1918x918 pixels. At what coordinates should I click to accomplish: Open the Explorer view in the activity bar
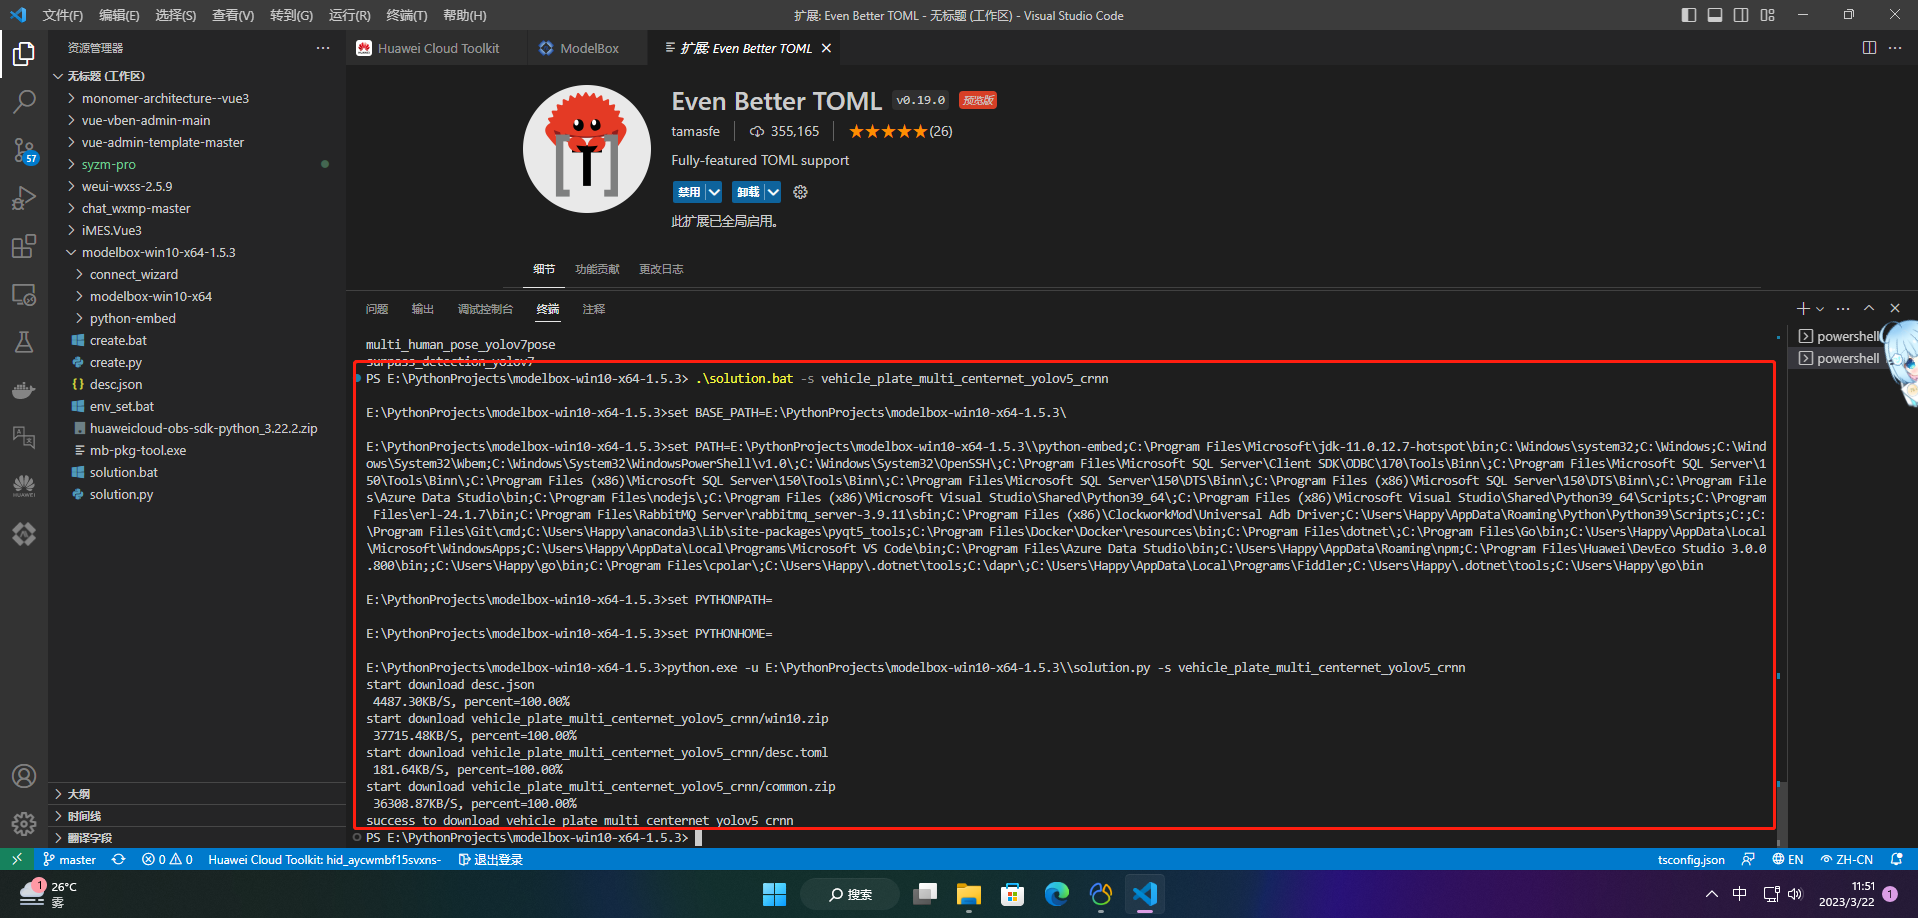coord(24,54)
